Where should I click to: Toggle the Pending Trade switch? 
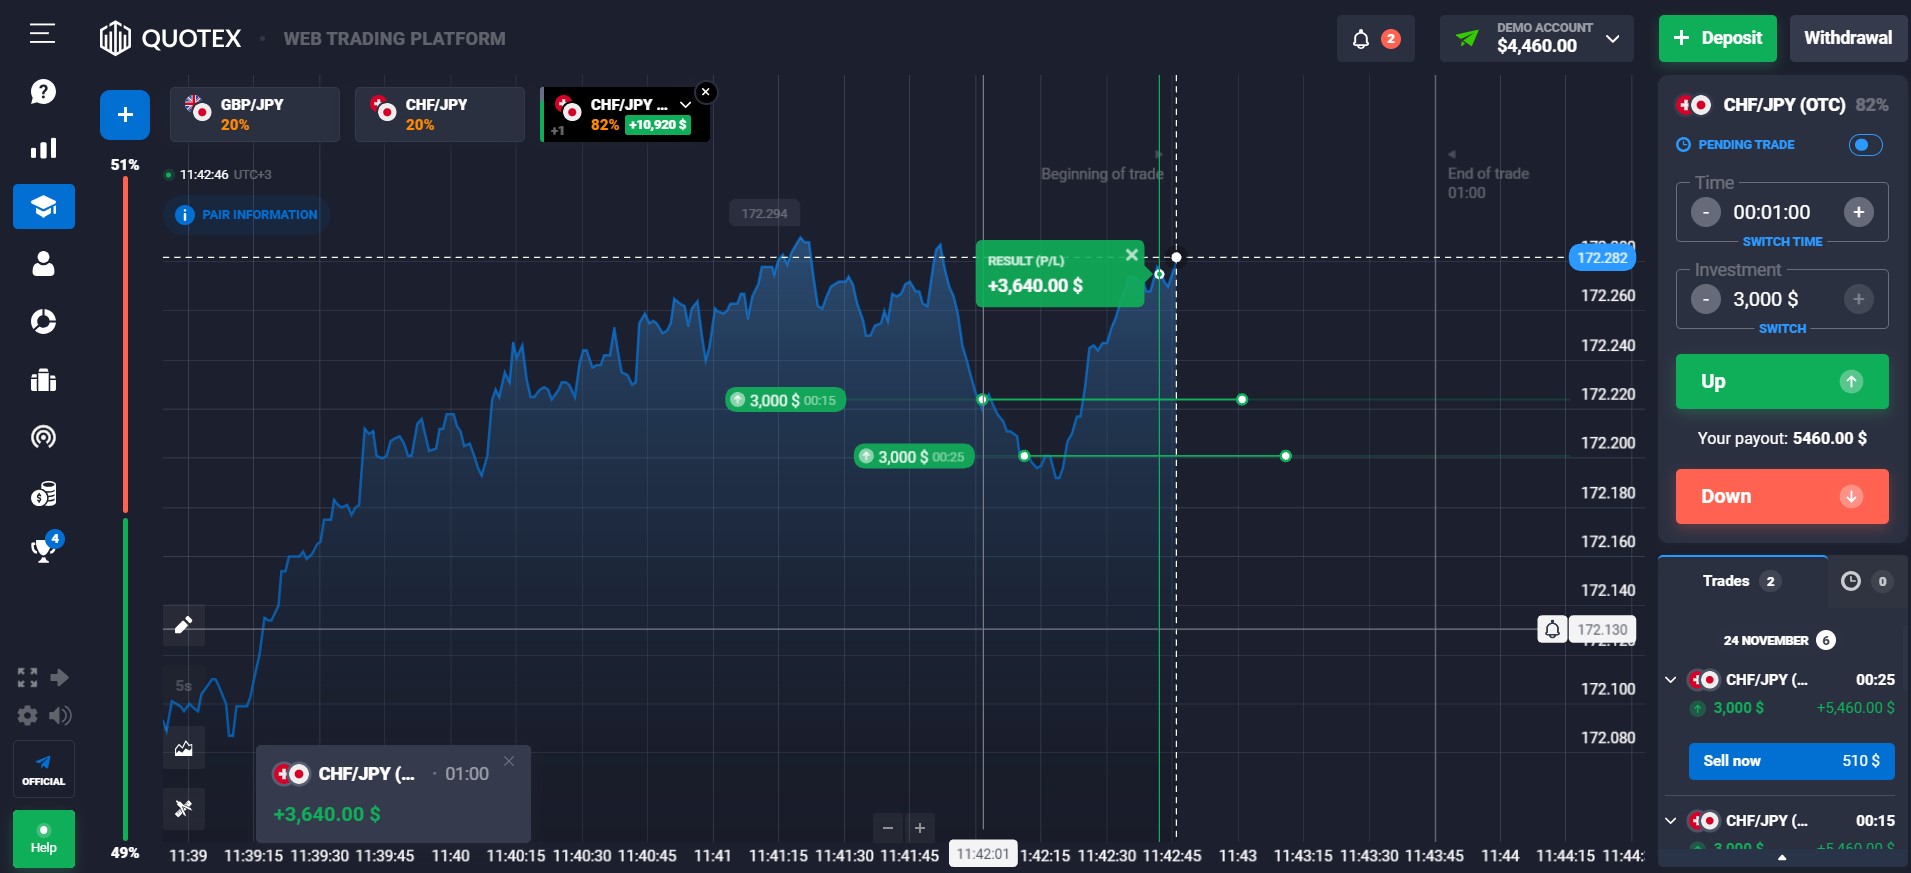pyautogui.click(x=1865, y=145)
